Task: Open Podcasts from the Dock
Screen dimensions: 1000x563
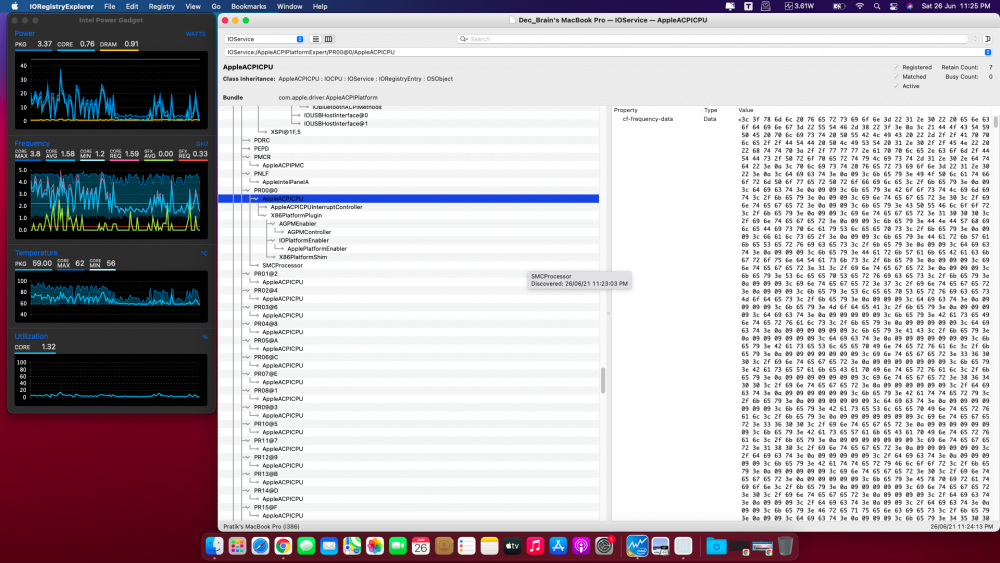Action: [x=582, y=546]
